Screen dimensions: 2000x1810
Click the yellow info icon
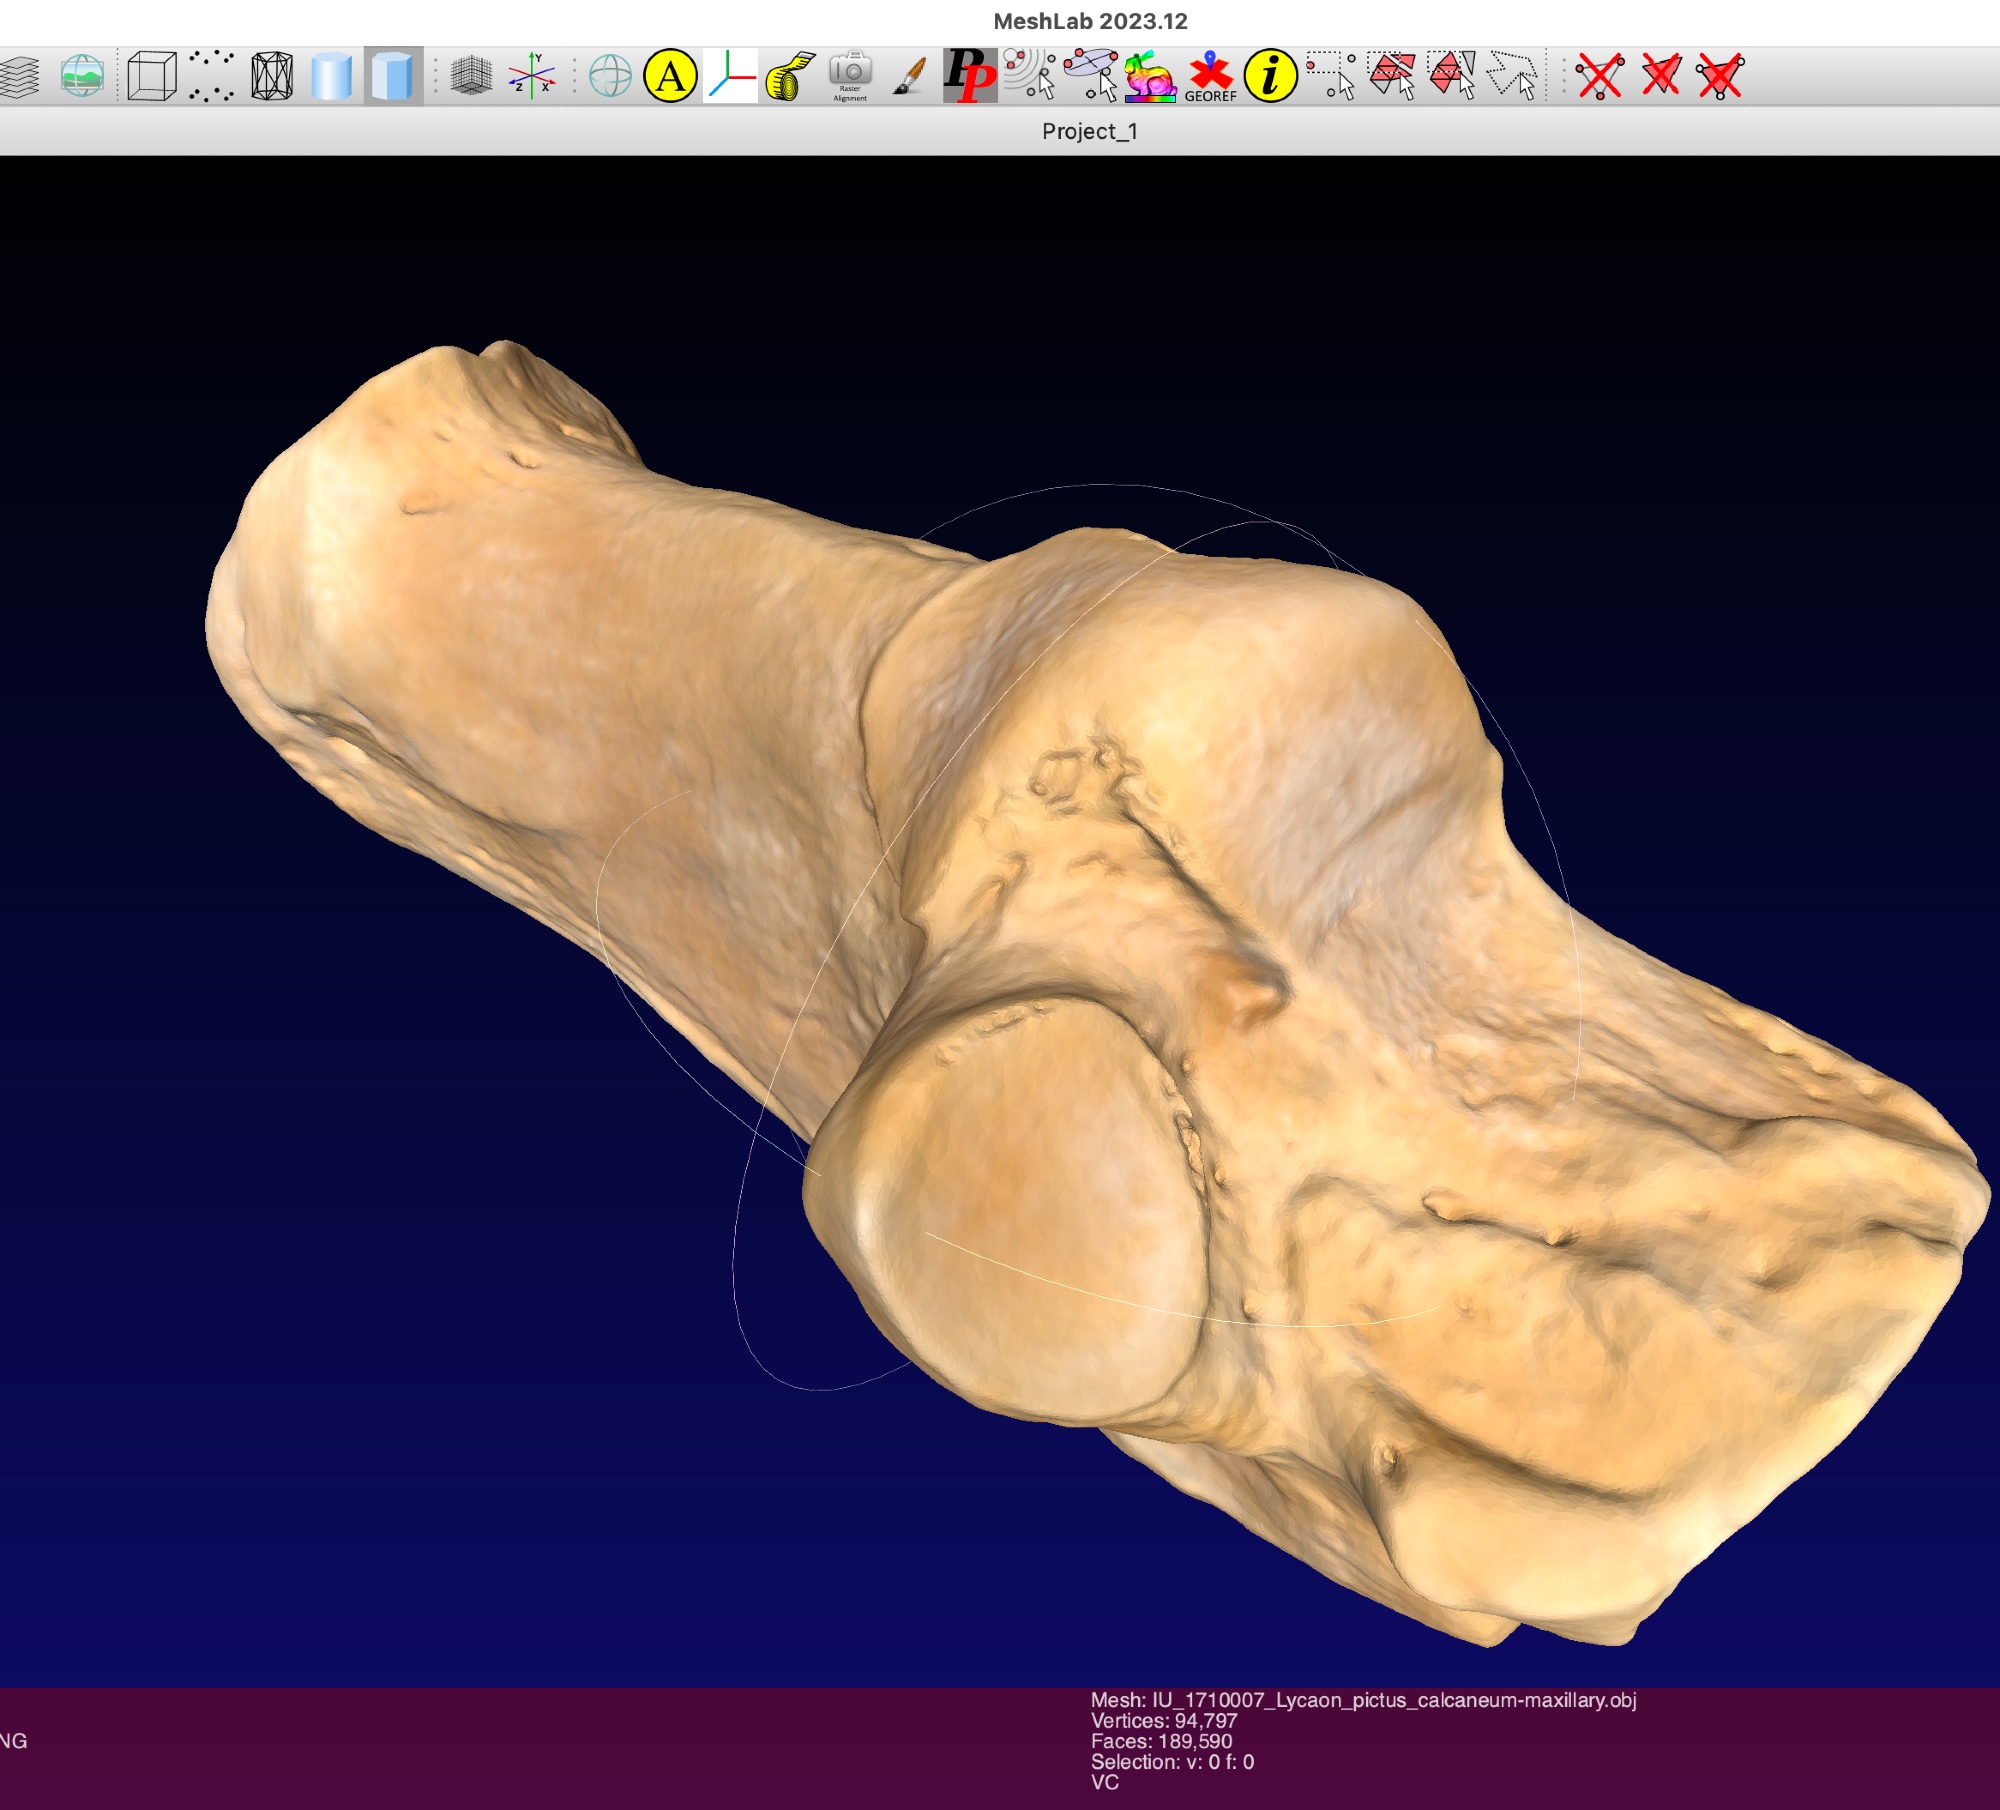[x=1271, y=76]
